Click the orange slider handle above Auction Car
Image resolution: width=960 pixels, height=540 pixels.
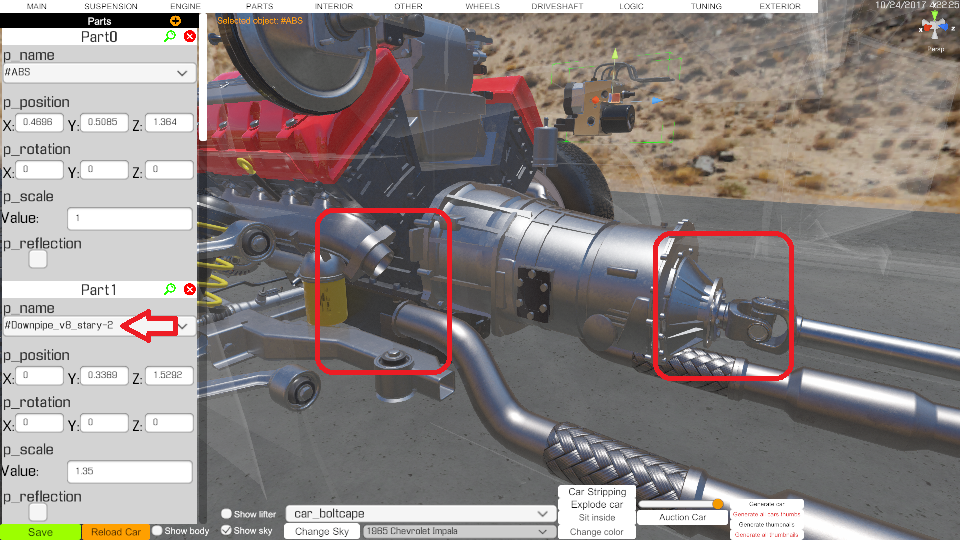[718, 504]
